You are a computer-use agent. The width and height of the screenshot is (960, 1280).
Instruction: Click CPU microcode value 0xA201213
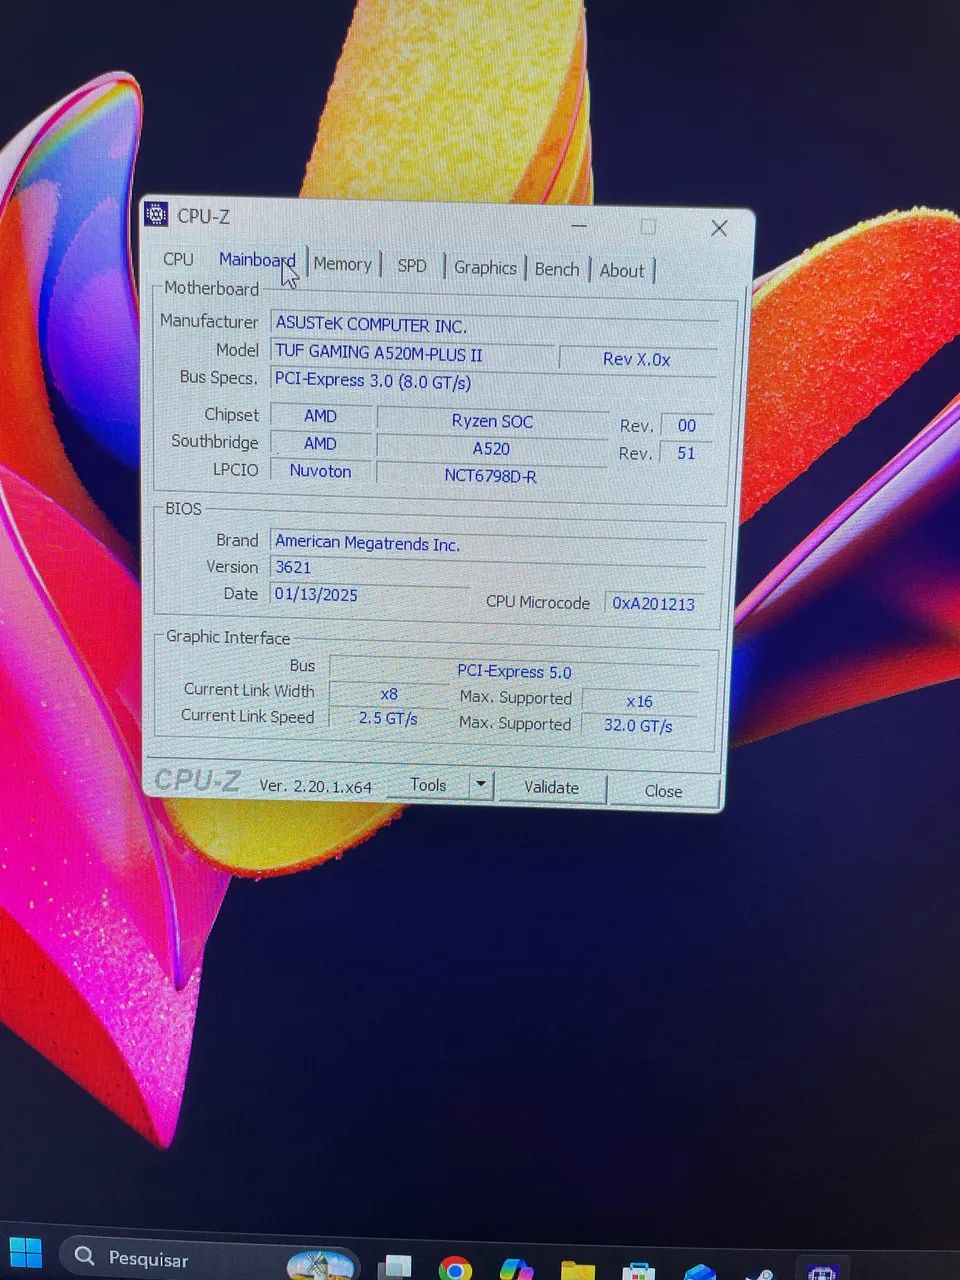pyautogui.click(x=654, y=603)
